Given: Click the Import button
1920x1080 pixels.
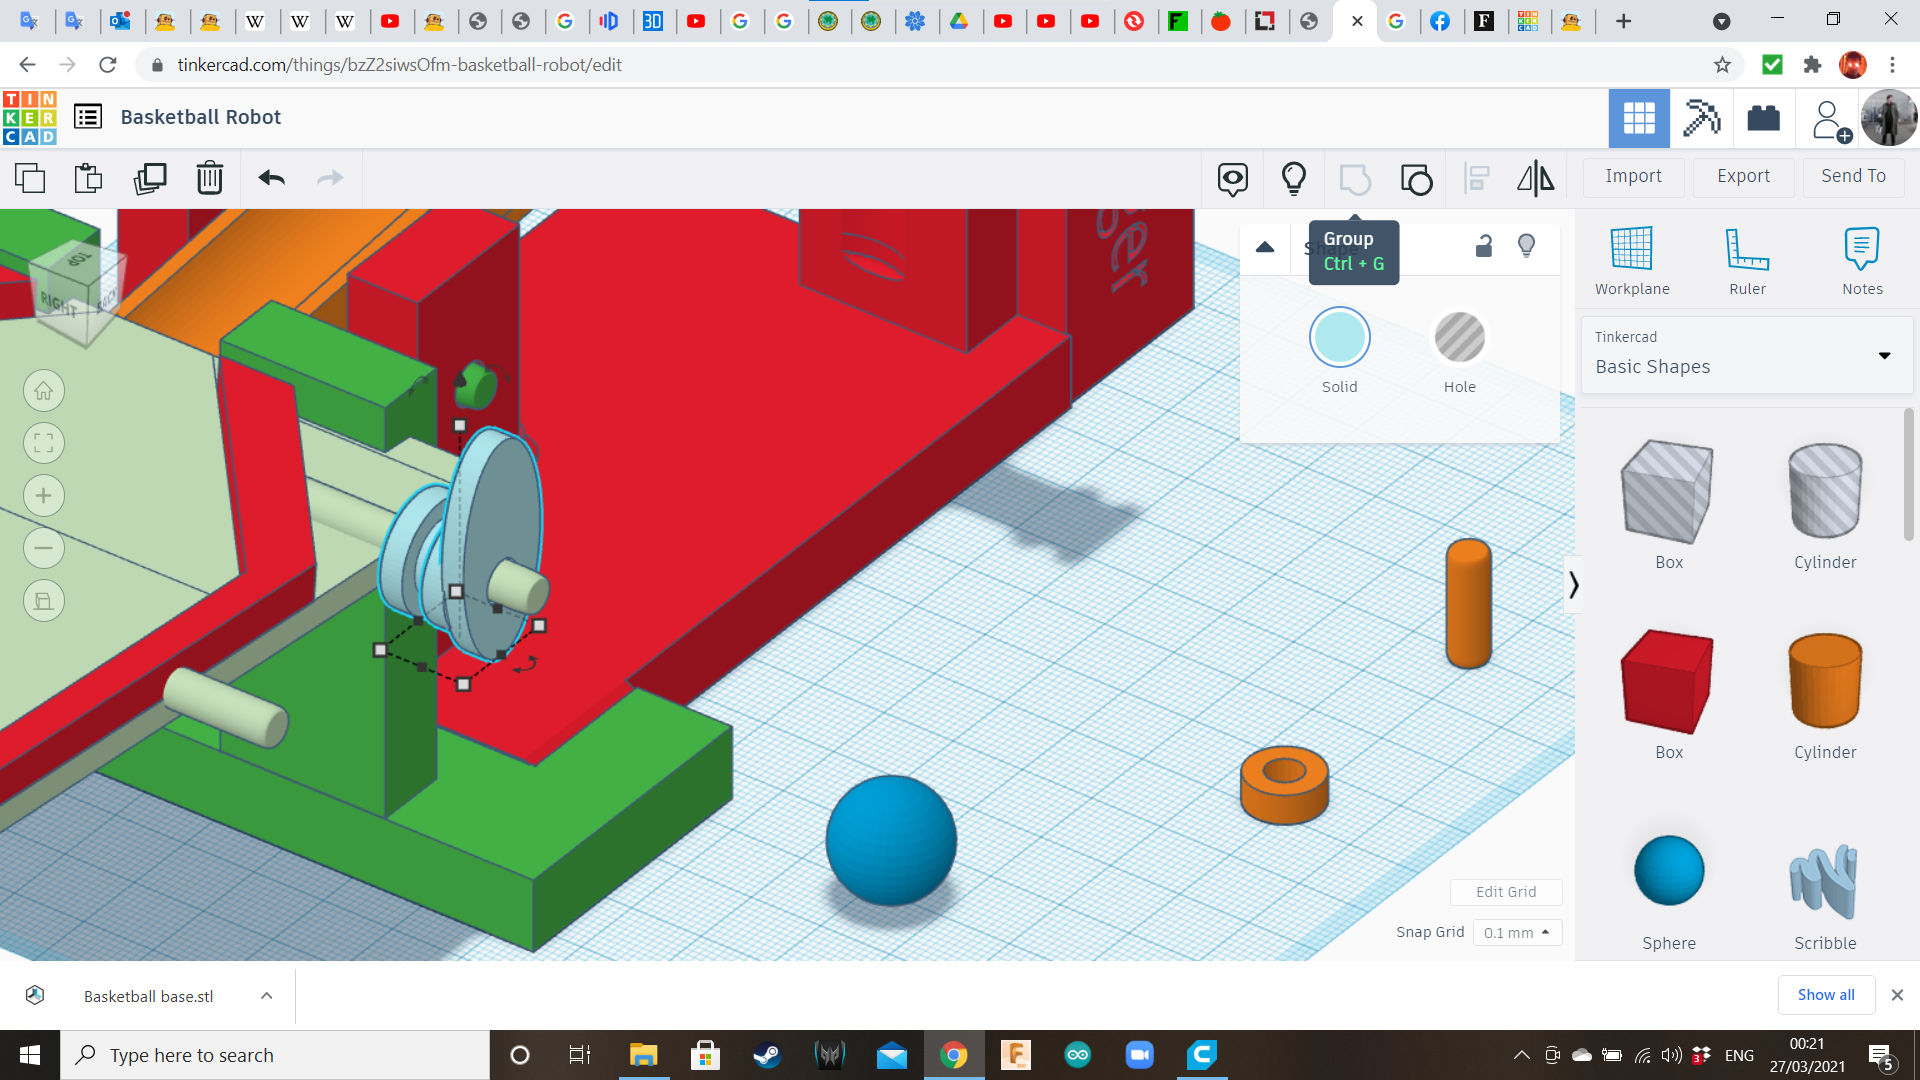Looking at the screenshot, I should click(x=1633, y=176).
